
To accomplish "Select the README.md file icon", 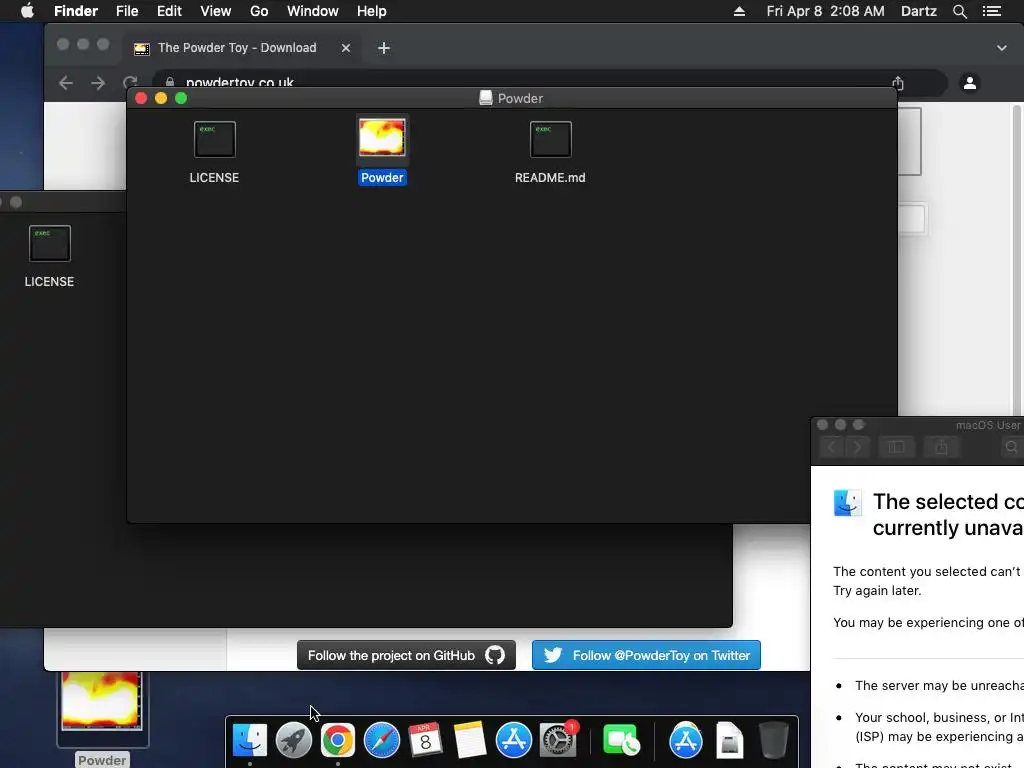I will [550, 139].
